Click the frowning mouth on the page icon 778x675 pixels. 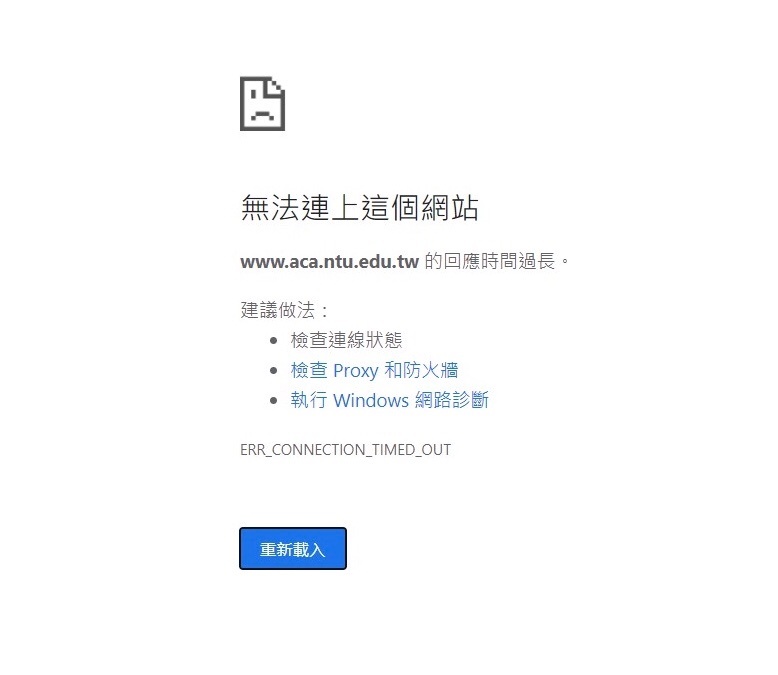(262, 116)
